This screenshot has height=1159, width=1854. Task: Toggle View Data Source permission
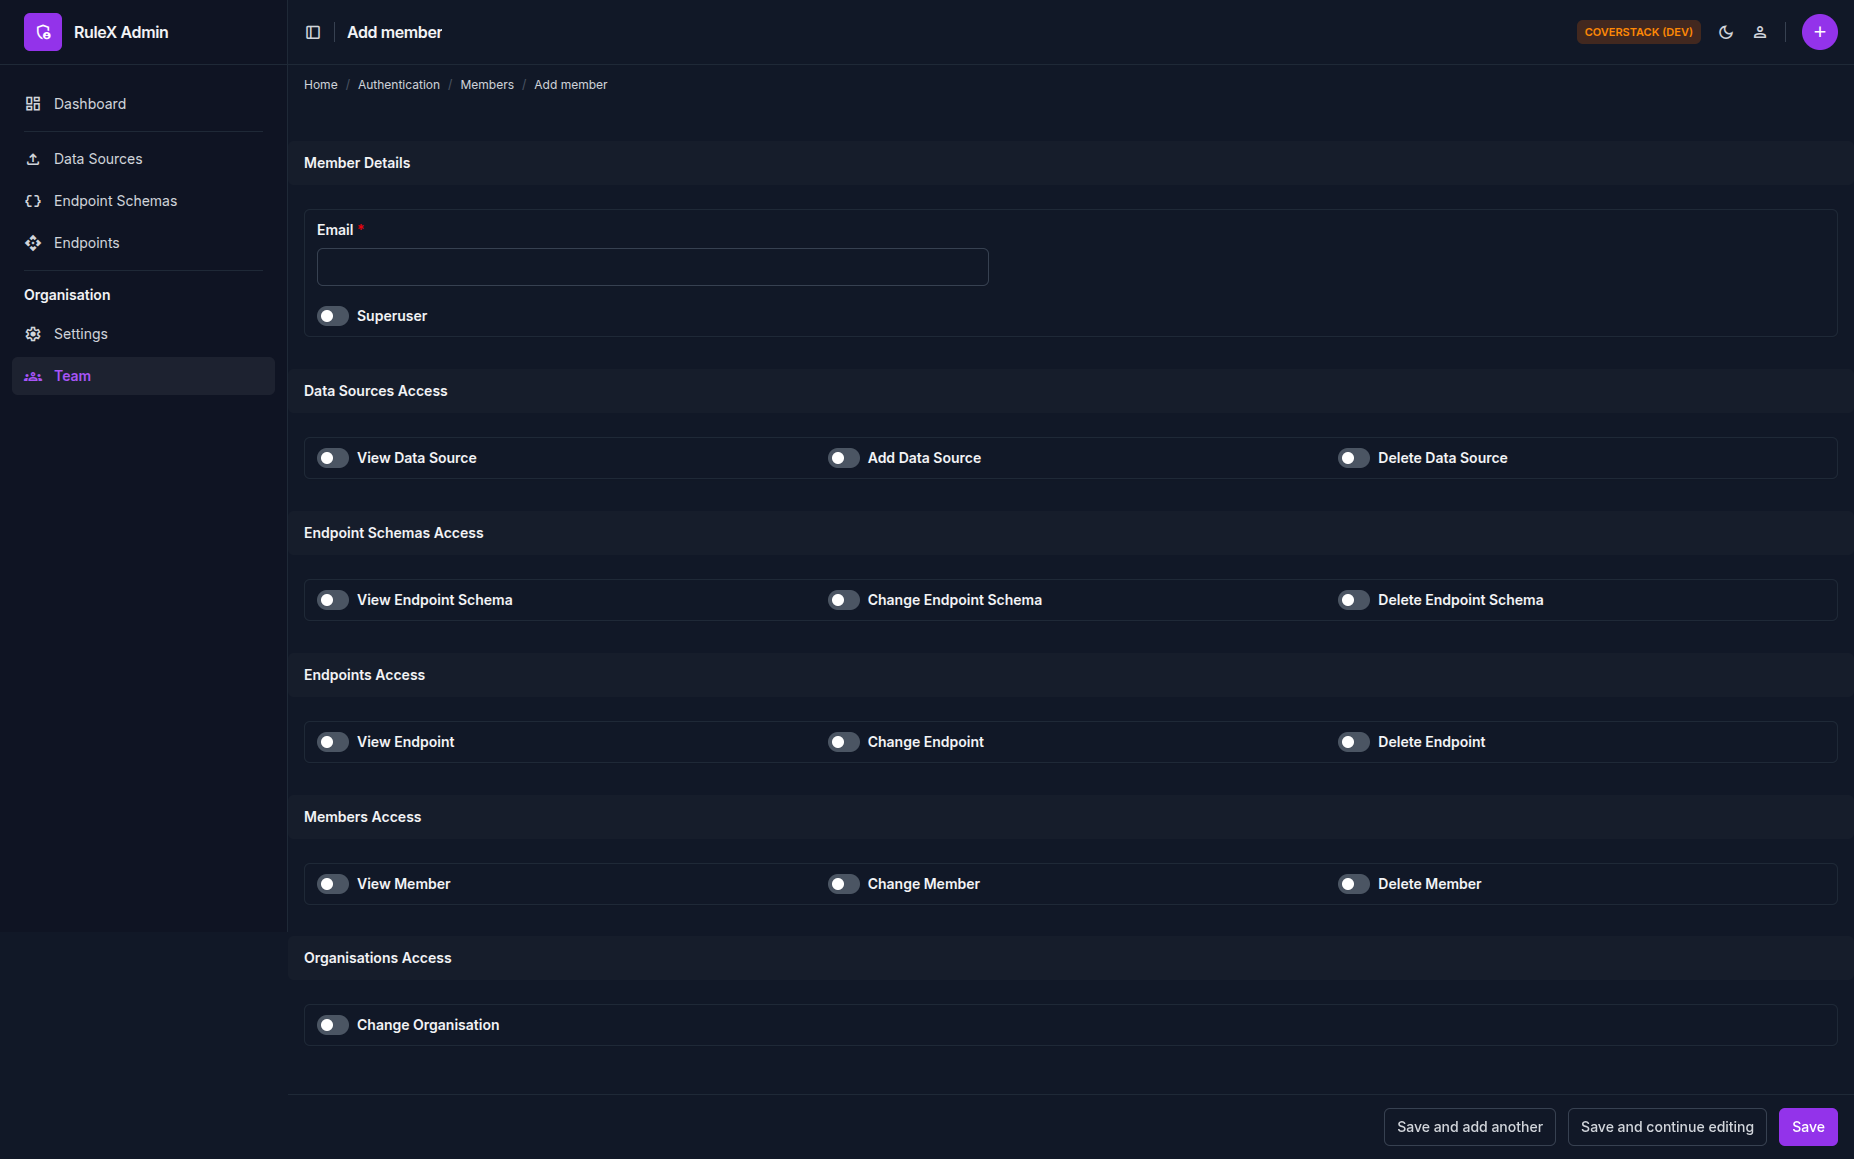pos(333,458)
